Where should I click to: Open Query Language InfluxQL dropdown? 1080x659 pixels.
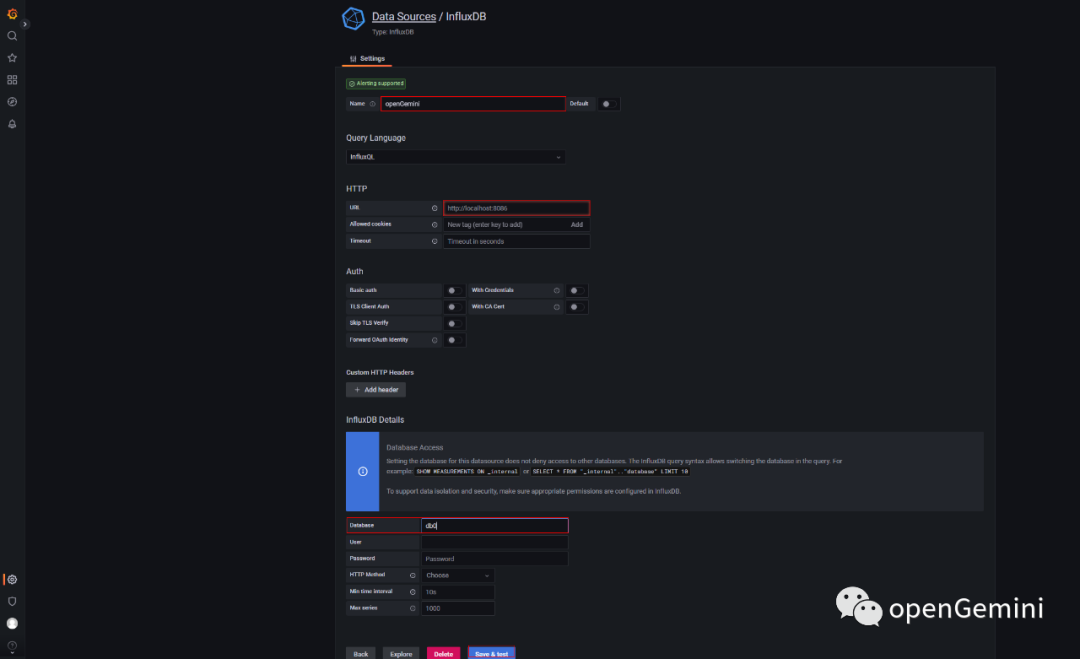point(455,157)
